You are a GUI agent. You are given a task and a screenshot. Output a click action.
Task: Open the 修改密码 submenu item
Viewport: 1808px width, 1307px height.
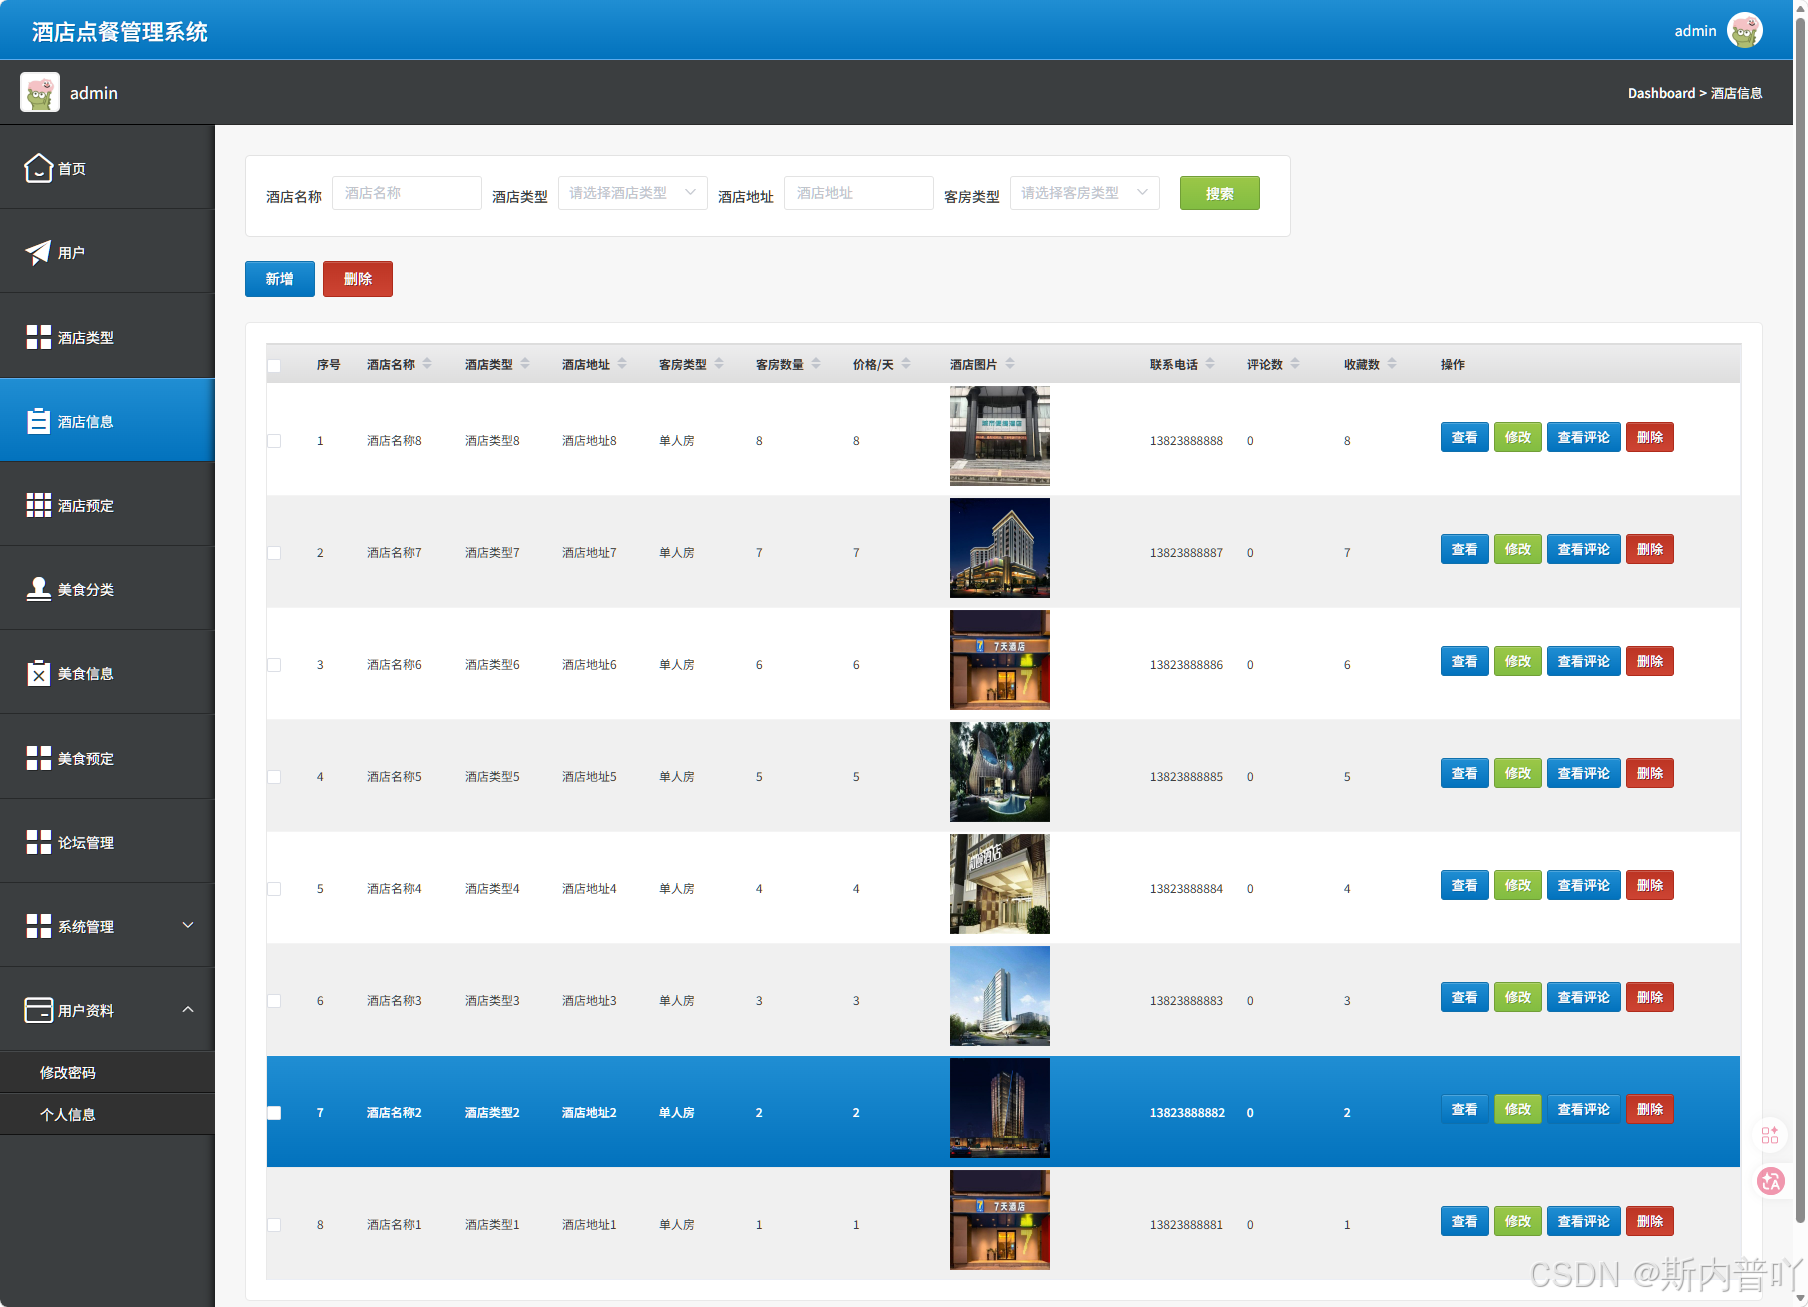coord(107,1072)
